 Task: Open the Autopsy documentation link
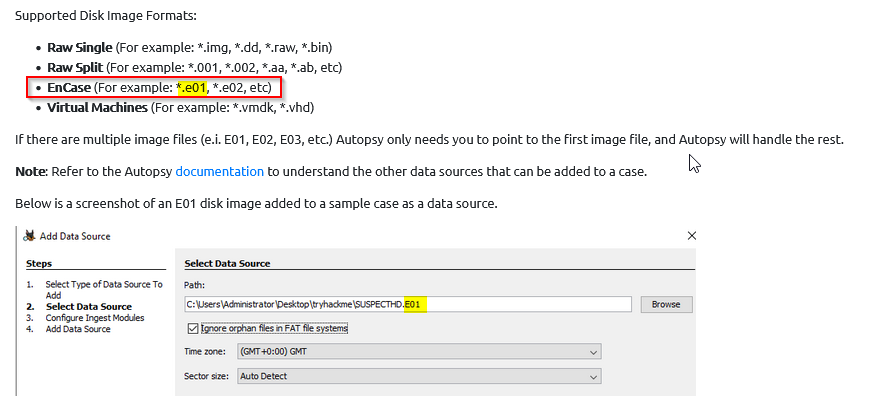(x=220, y=172)
